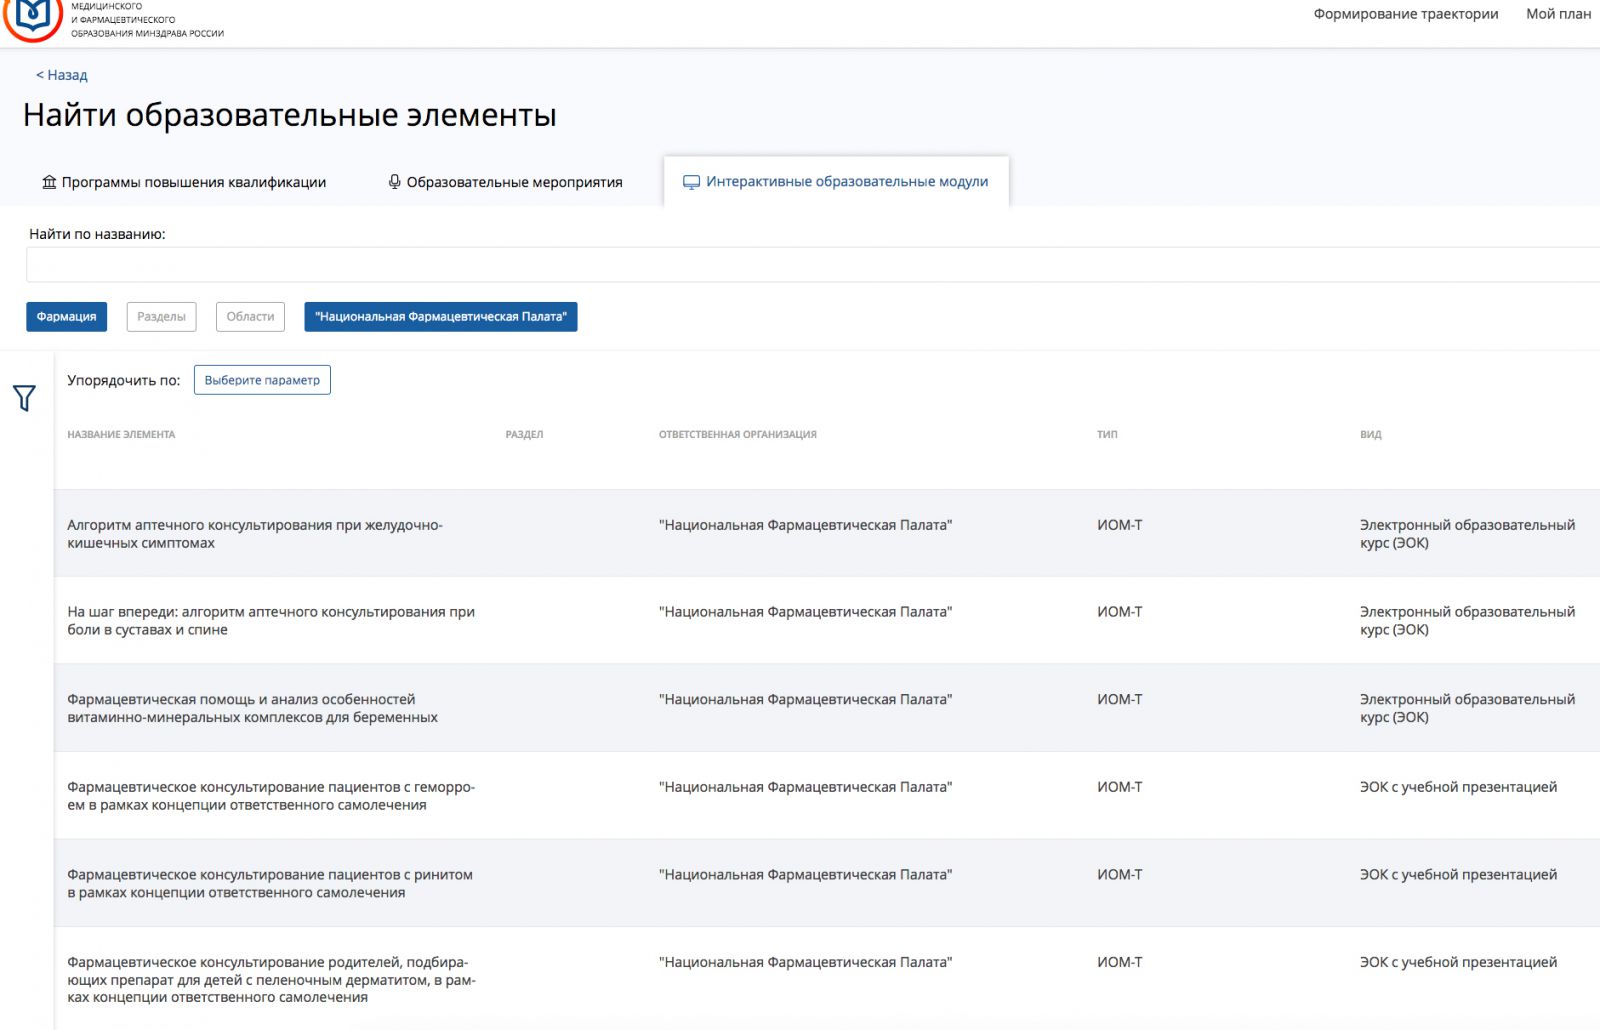Click the Найти образовательные элементы heading
The width and height of the screenshot is (1600, 1030).
[x=290, y=115]
